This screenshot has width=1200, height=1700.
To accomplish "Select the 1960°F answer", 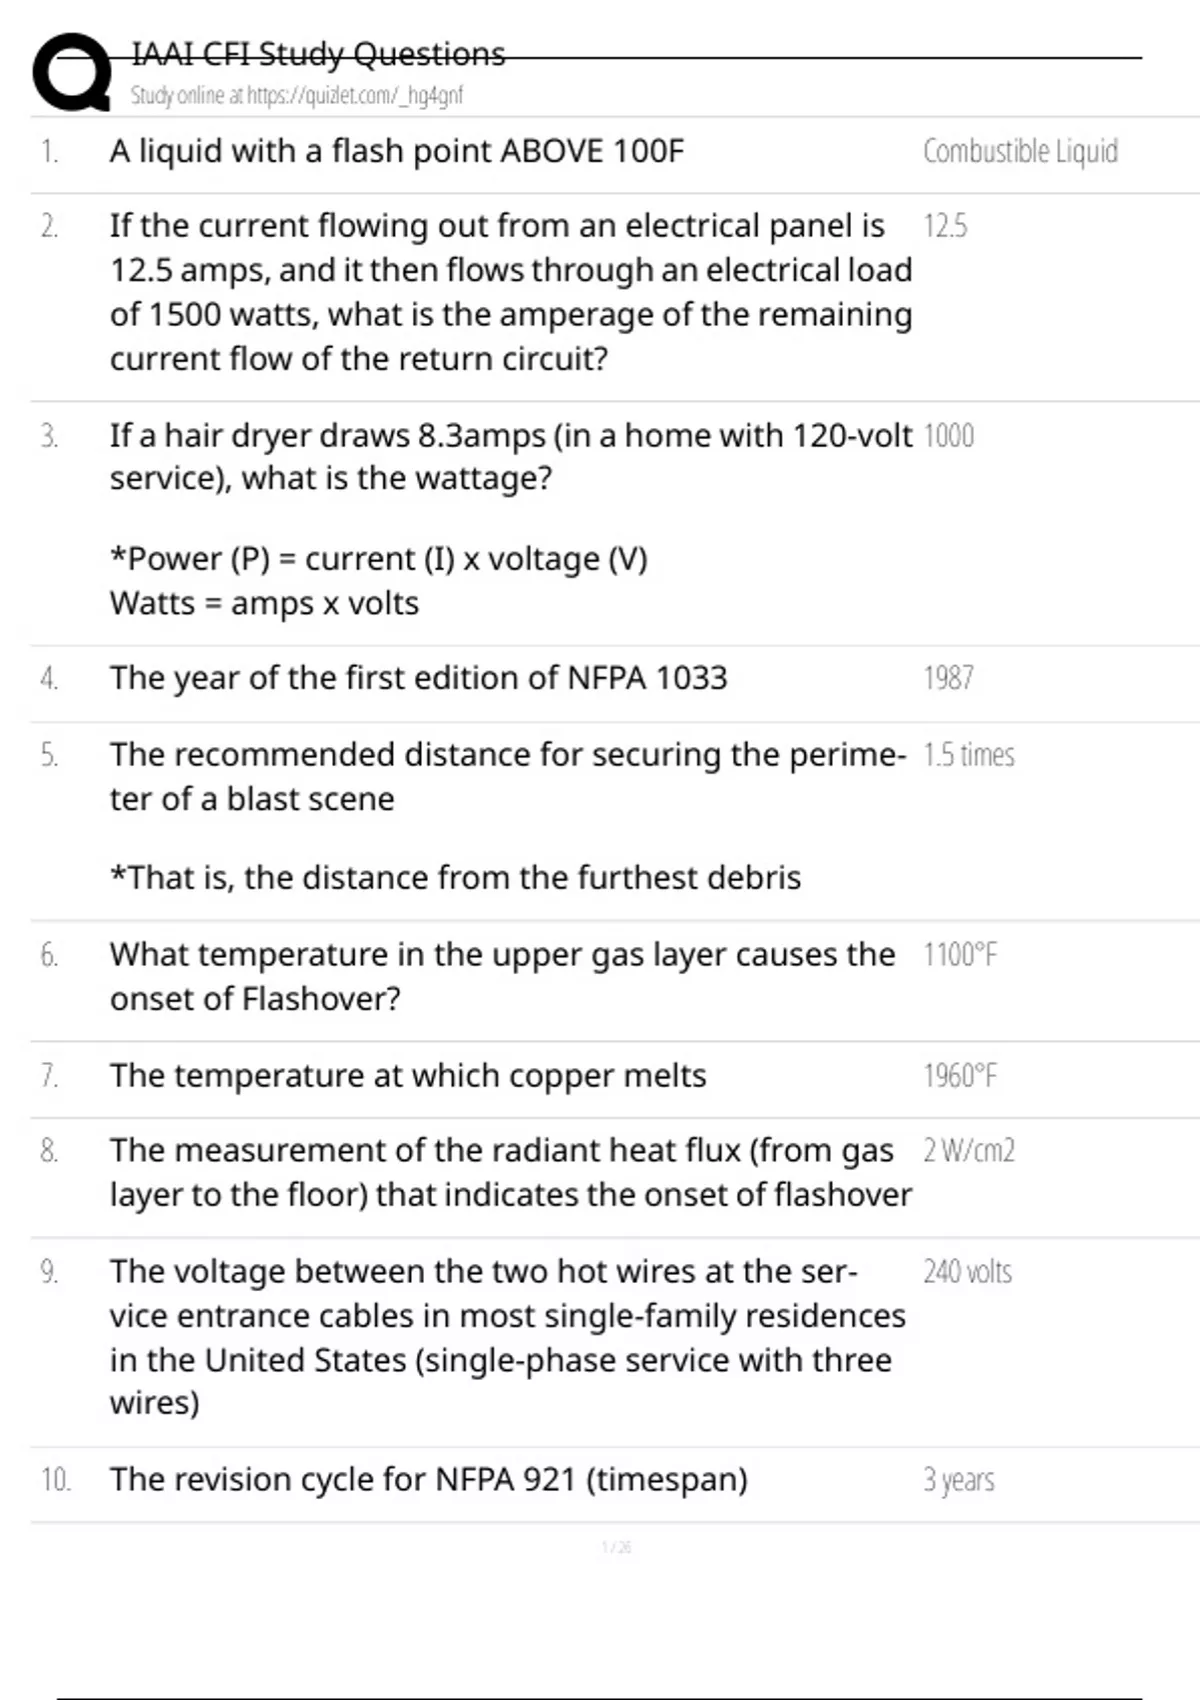I will 960,1076.
